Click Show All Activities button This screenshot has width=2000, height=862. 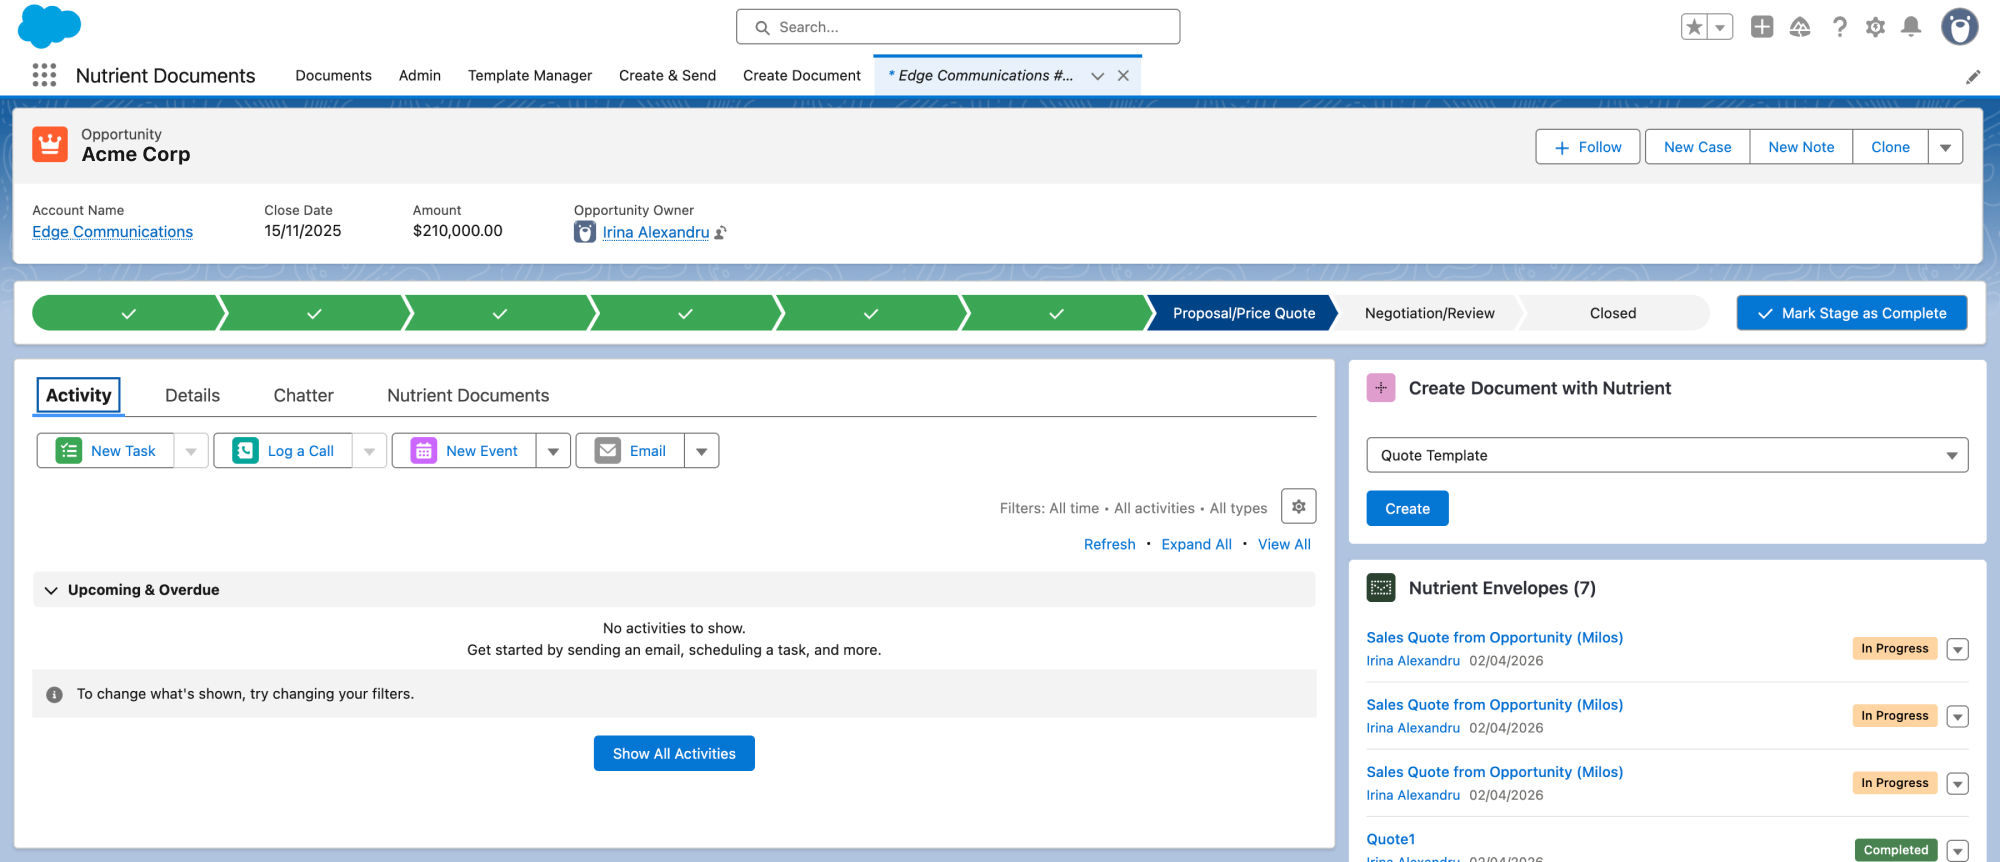[674, 754]
